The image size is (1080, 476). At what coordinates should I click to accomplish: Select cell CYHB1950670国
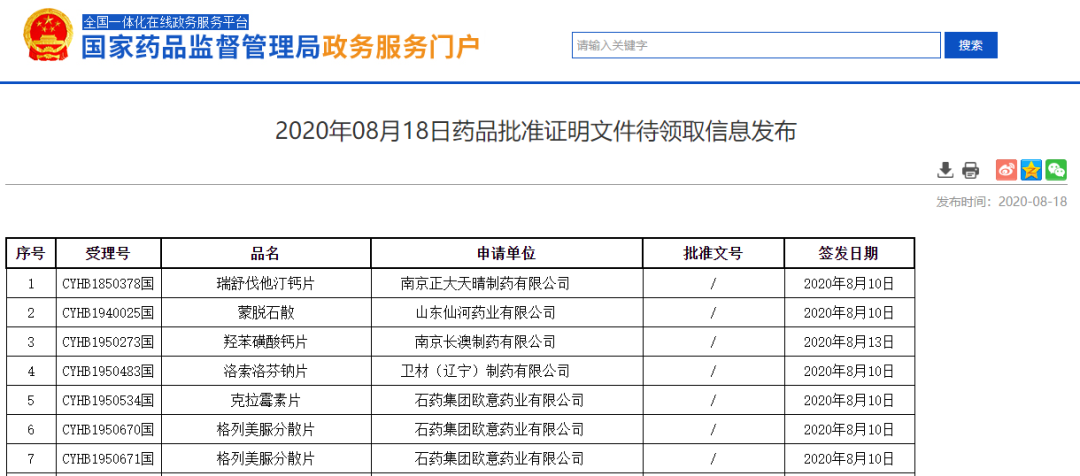pos(109,430)
